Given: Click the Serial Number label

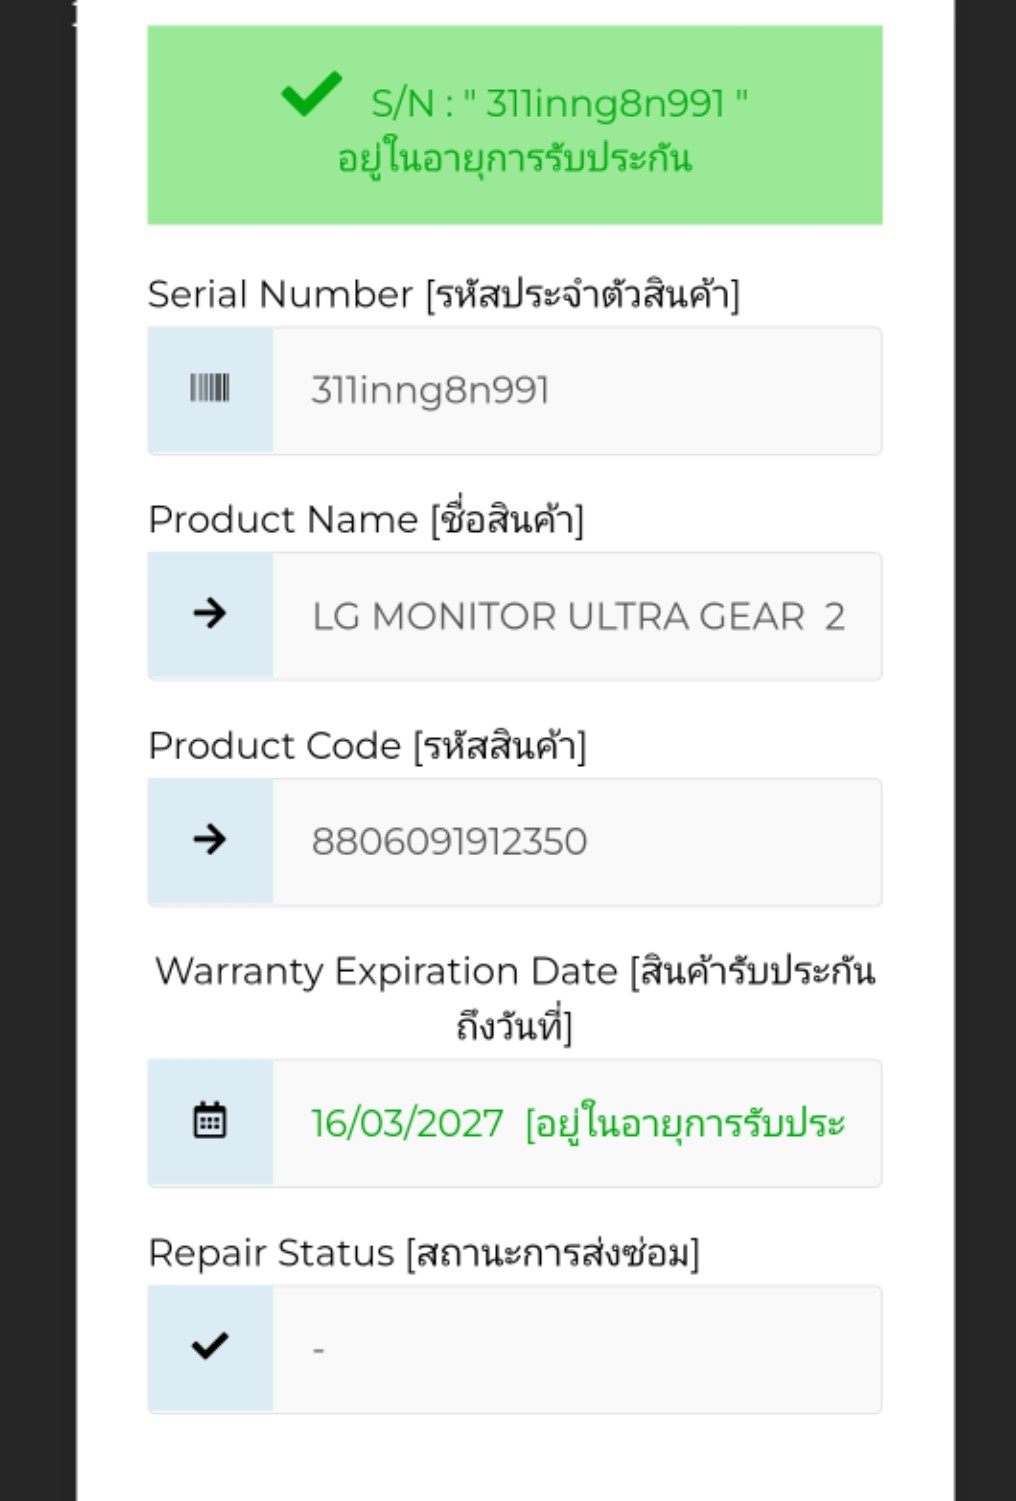Looking at the screenshot, I should 444,295.
